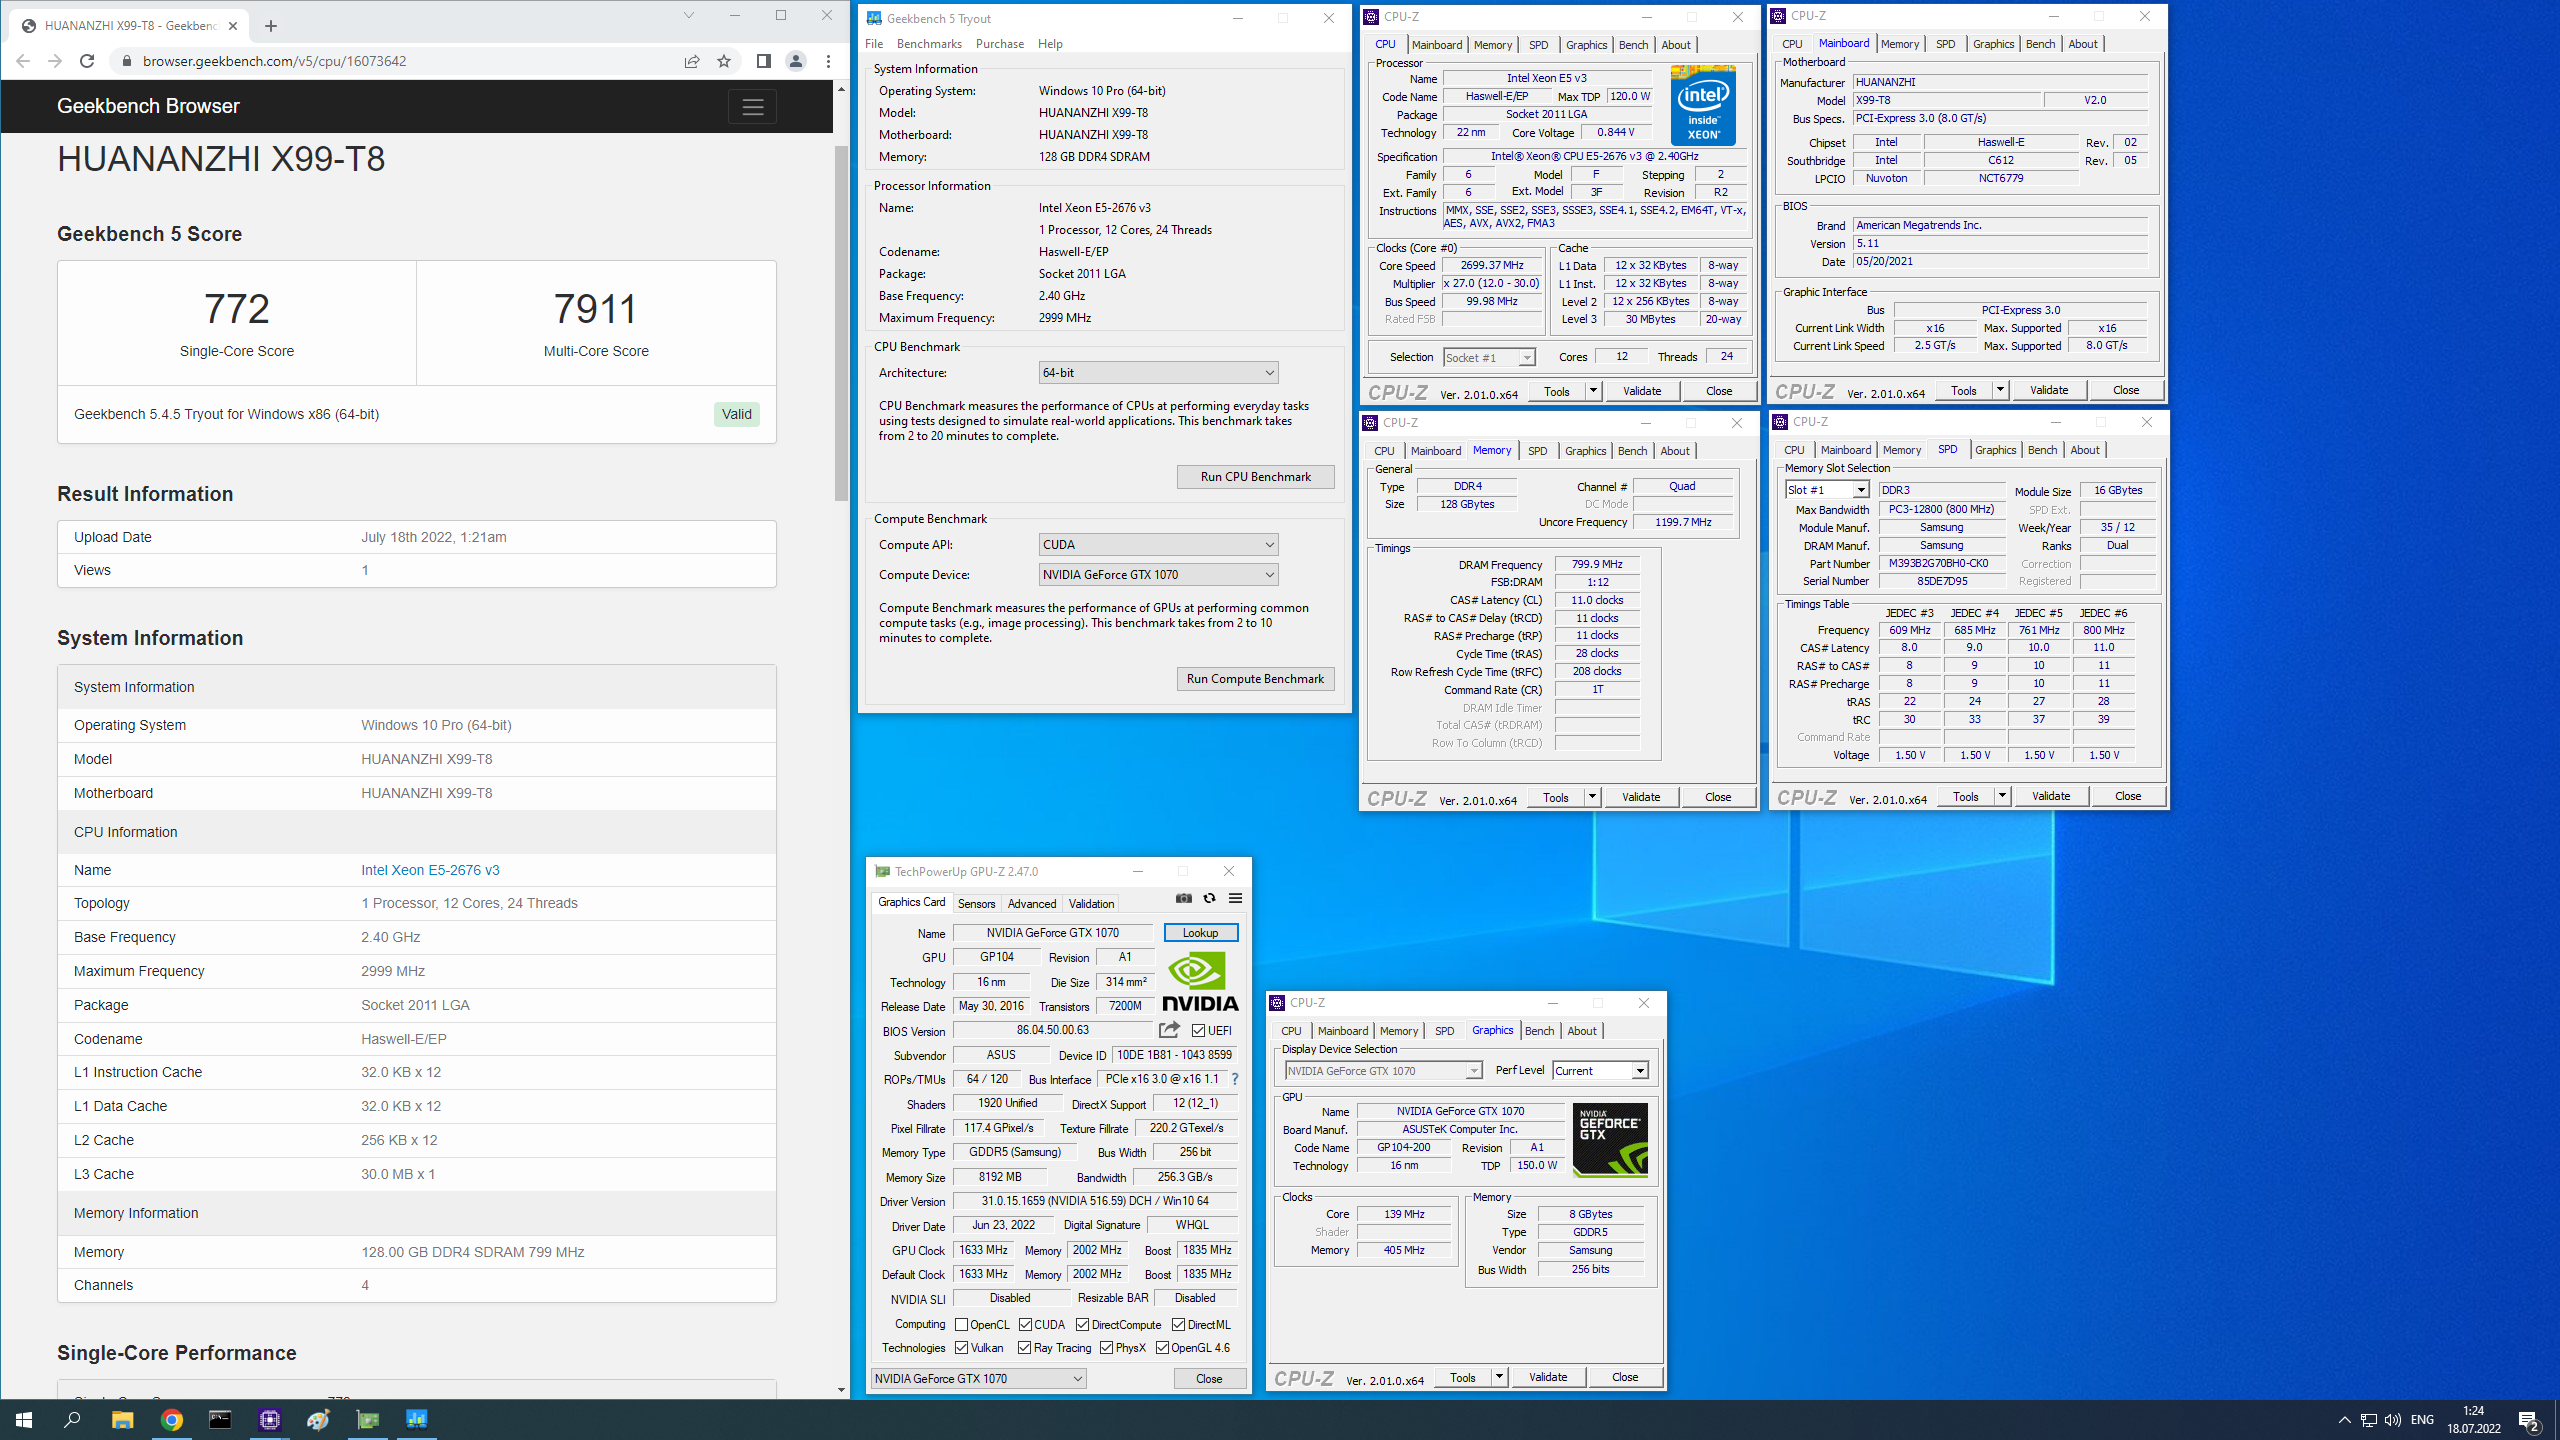The image size is (2560, 1440).
Task: Go back in Chrome
Action: point(23,61)
